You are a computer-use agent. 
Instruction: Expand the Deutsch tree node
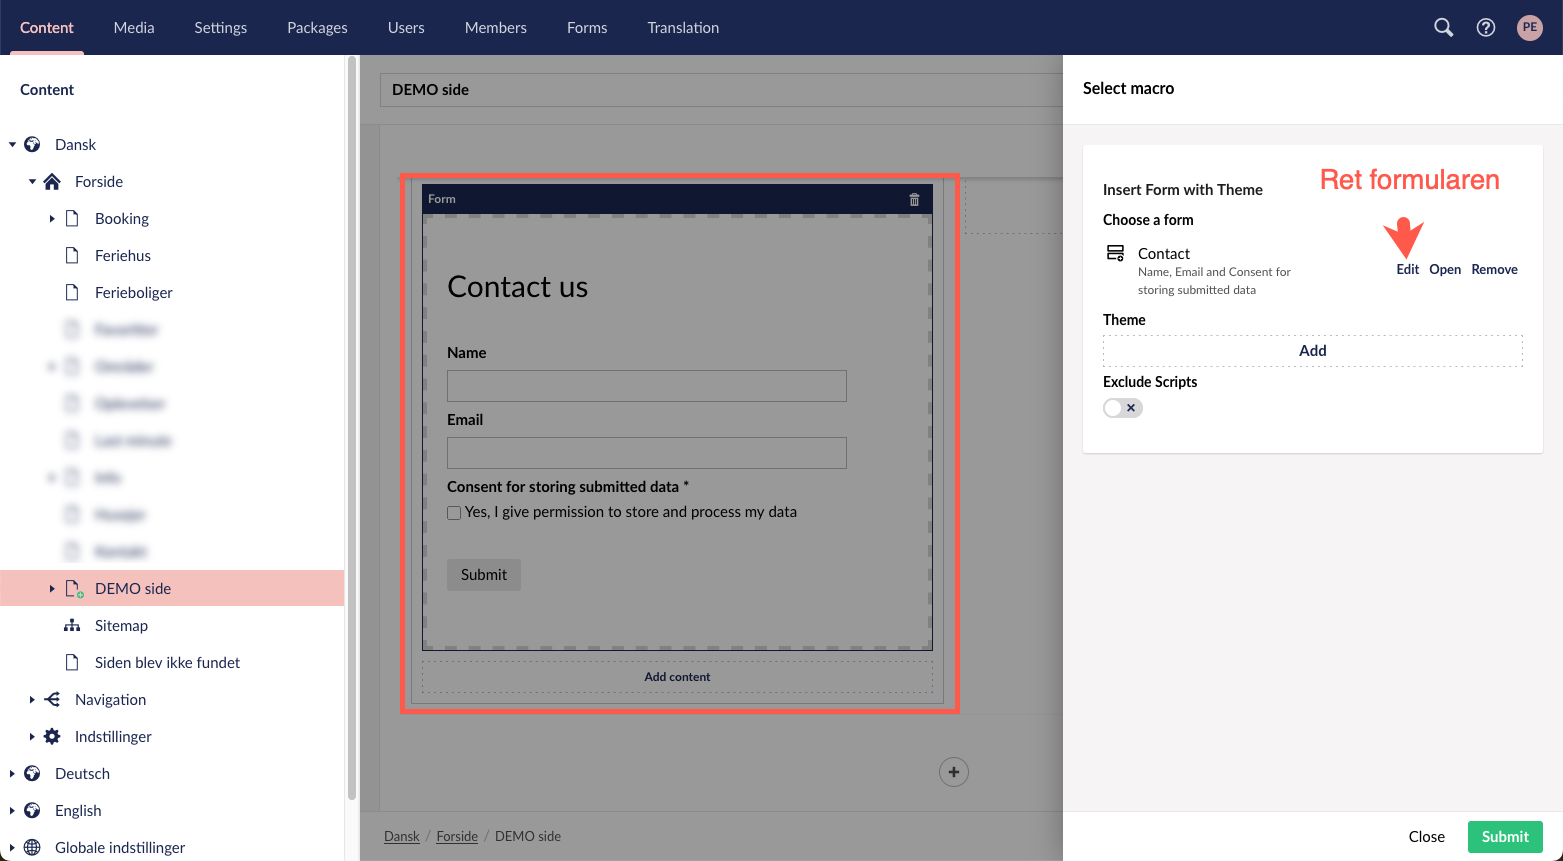pyautogui.click(x=12, y=773)
